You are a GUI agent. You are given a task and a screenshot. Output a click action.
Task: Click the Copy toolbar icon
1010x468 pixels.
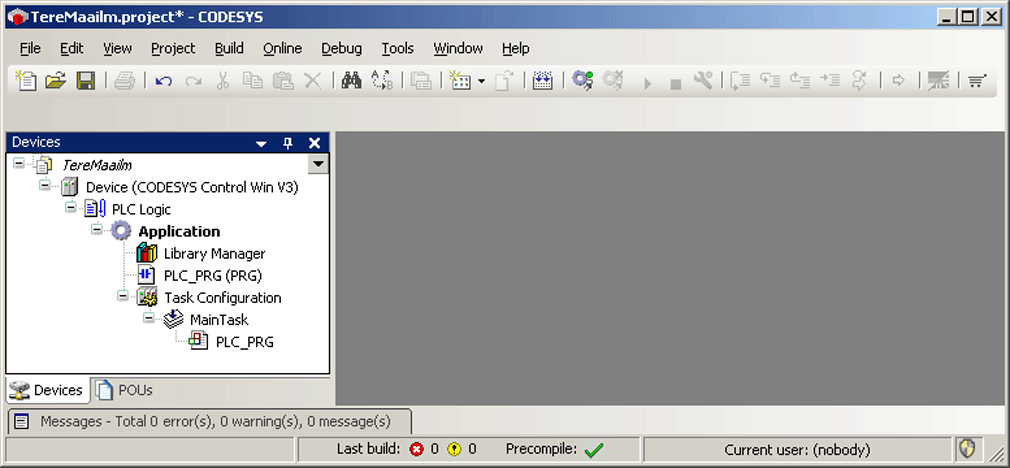click(252, 80)
